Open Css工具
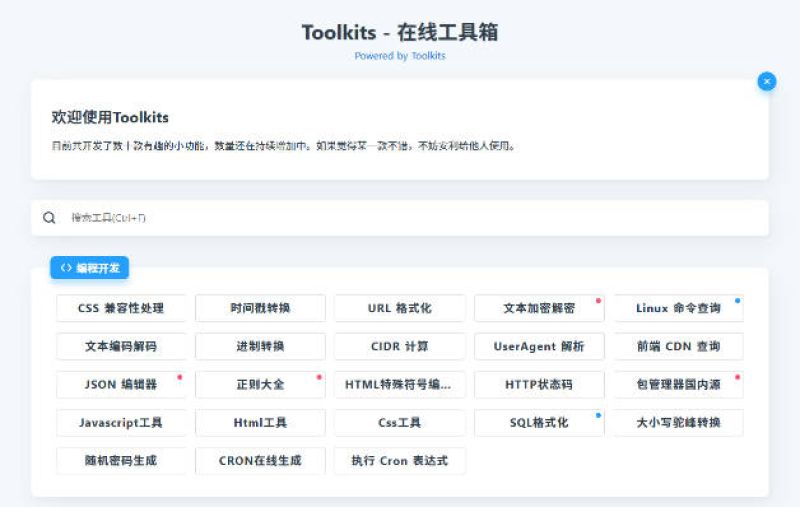The image size is (800, 507). pos(399,423)
